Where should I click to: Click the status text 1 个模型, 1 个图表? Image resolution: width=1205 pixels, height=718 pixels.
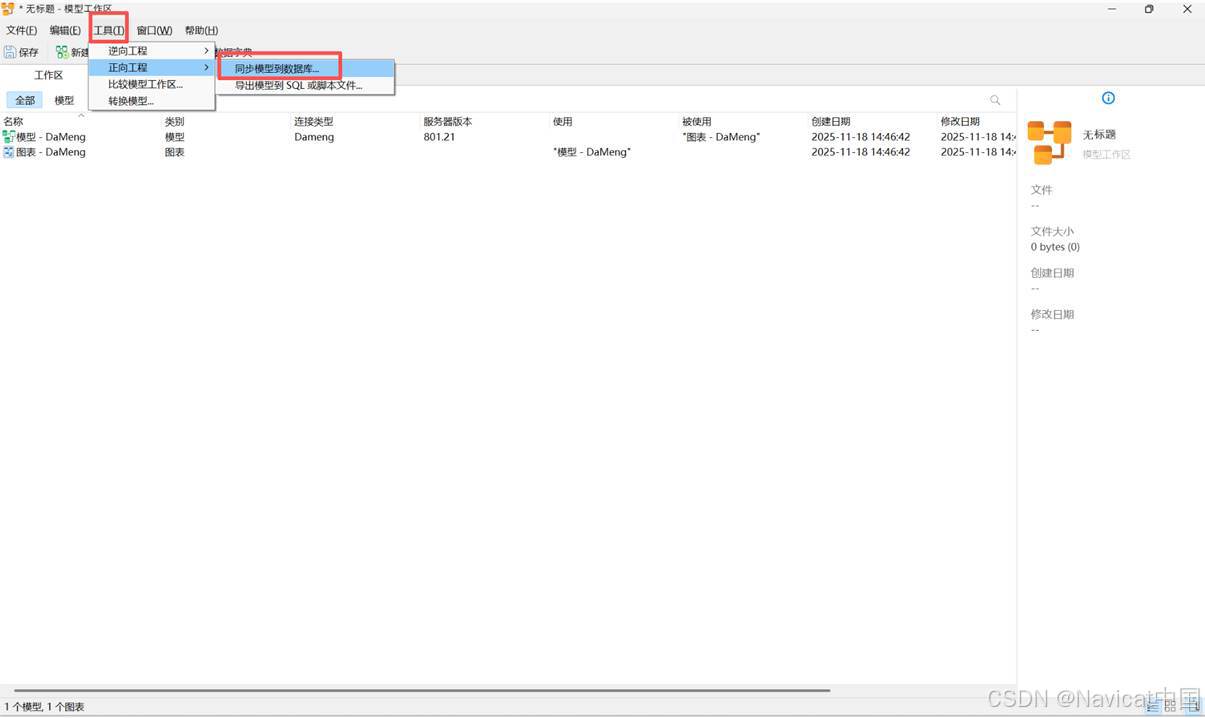click(x=44, y=707)
